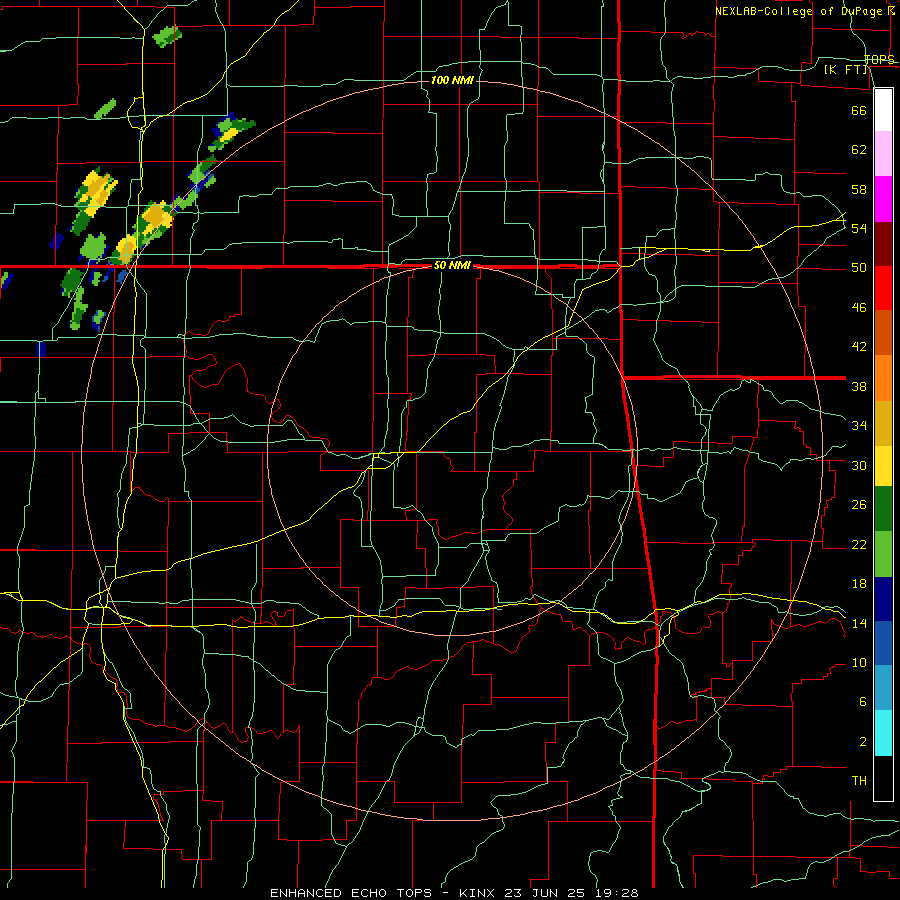Pick the gold swatch in the legend

883,424
